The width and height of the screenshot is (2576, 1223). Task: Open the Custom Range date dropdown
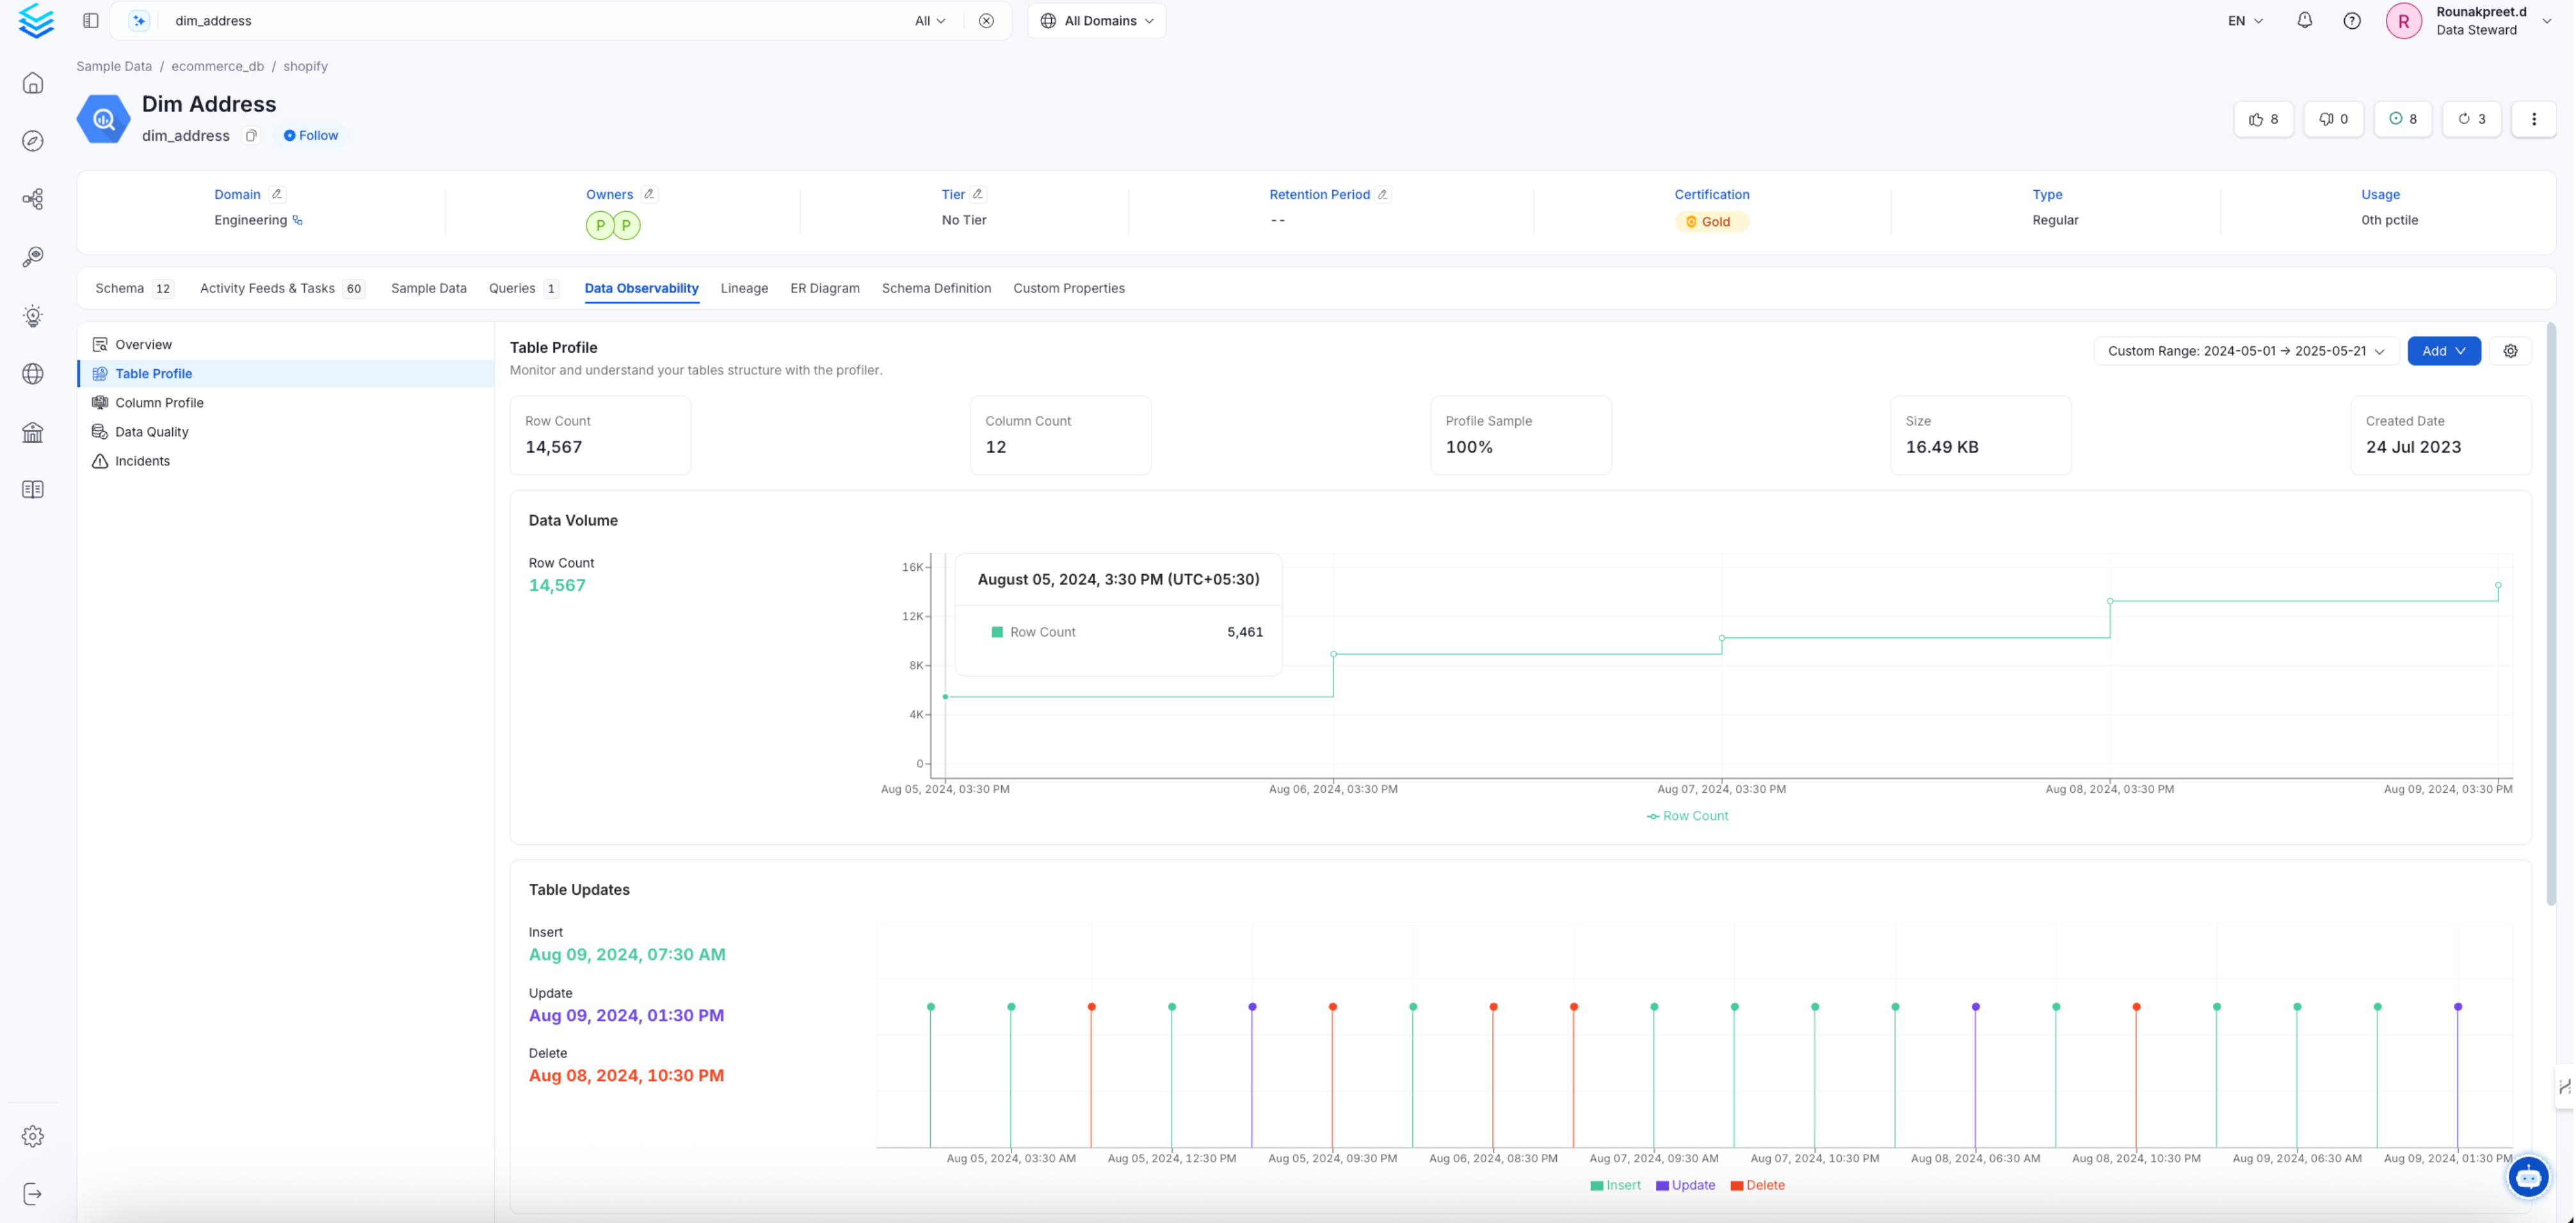2245,351
